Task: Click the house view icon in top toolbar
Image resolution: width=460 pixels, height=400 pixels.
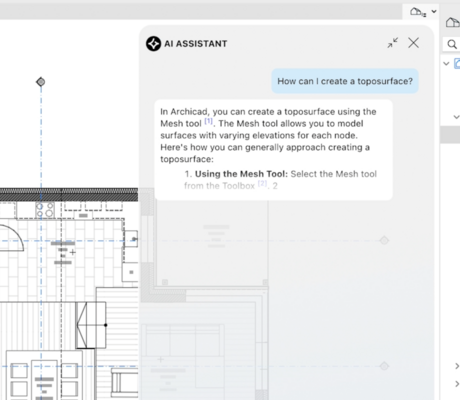Action: pos(418,12)
